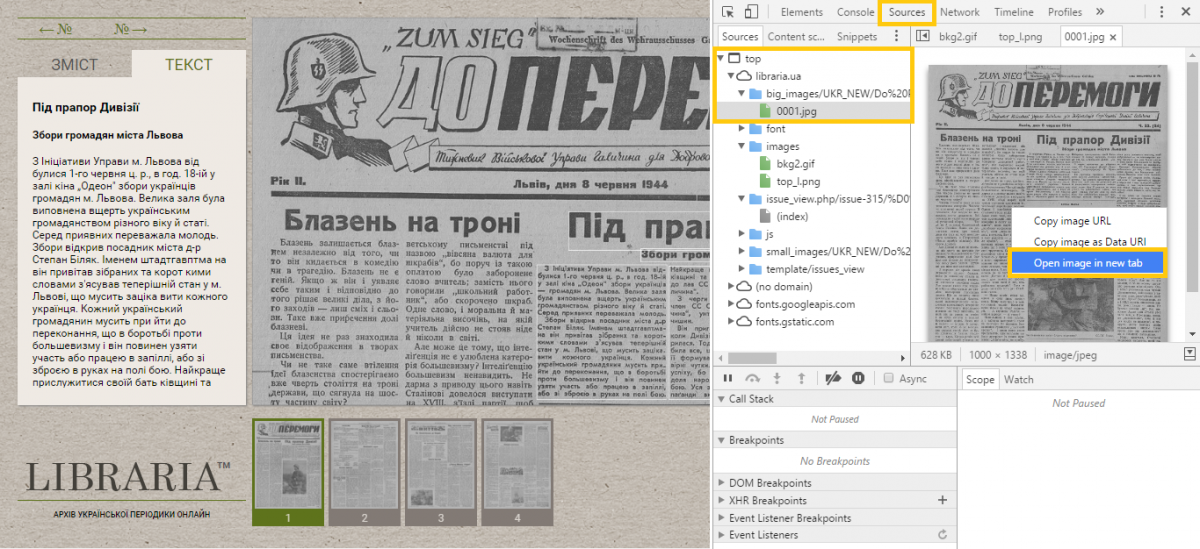Toggle the device toolbar icon
Image resolution: width=1200 pixels, height=549 pixels.
[751, 12]
